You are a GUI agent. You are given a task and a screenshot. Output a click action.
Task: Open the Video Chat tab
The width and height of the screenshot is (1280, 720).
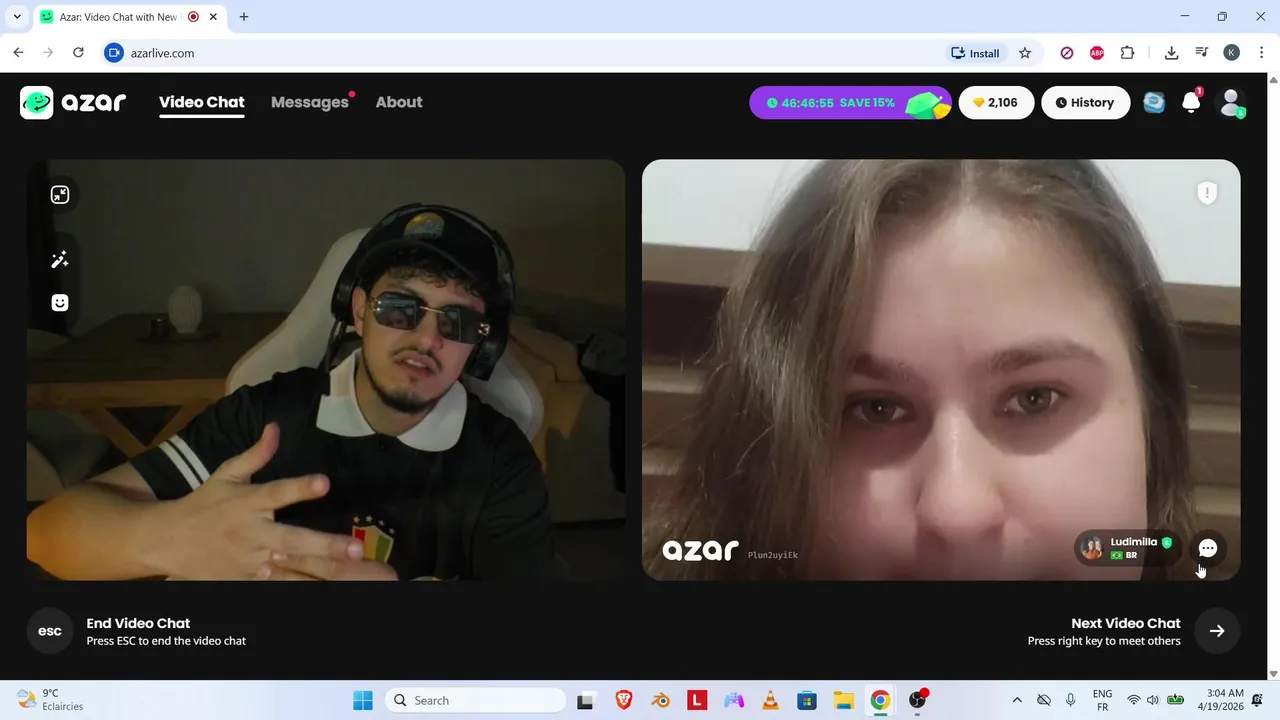click(x=202, y=102)
